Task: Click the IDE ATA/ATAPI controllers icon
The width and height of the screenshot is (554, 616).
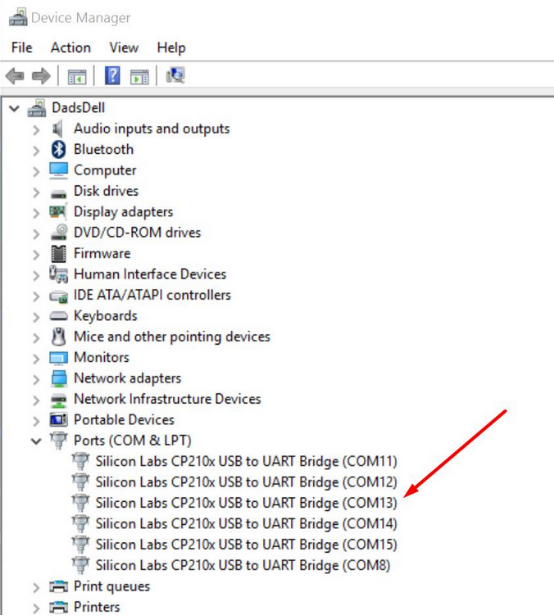Action: (59, 296)
